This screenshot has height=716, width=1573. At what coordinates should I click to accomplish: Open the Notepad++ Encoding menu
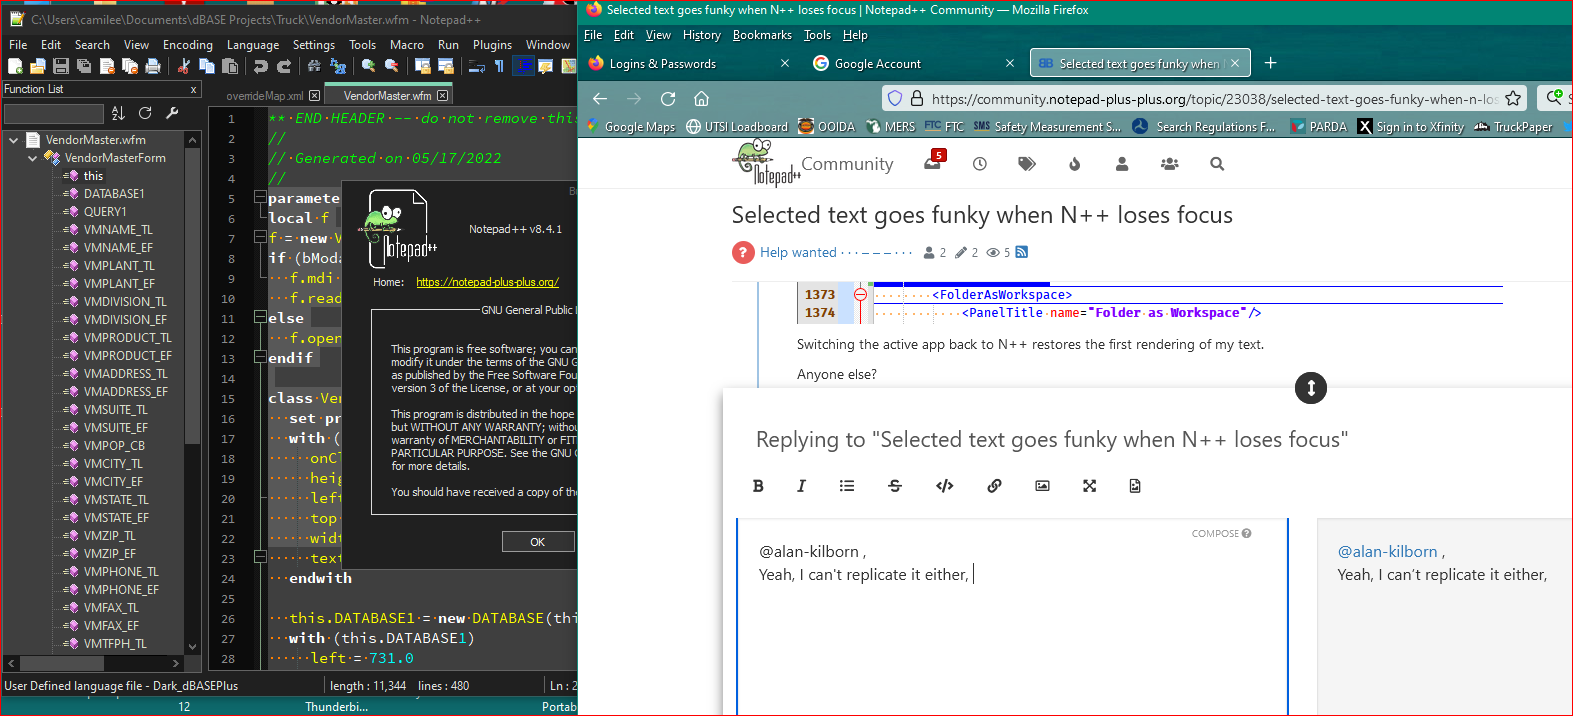click(x=188, y=45)
